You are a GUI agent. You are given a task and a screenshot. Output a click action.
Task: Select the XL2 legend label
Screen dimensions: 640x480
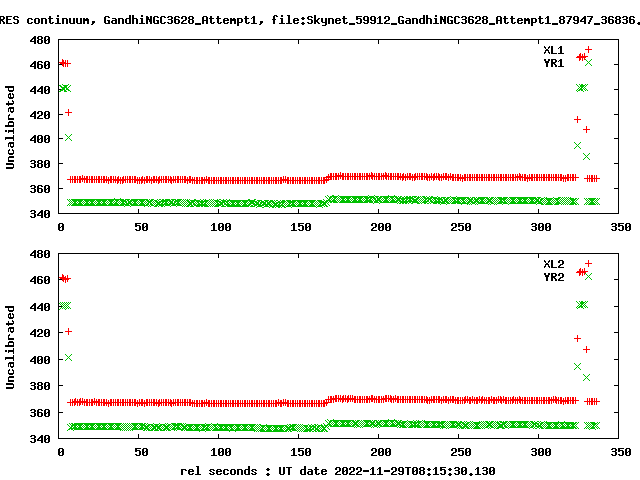tap(553, 264)
